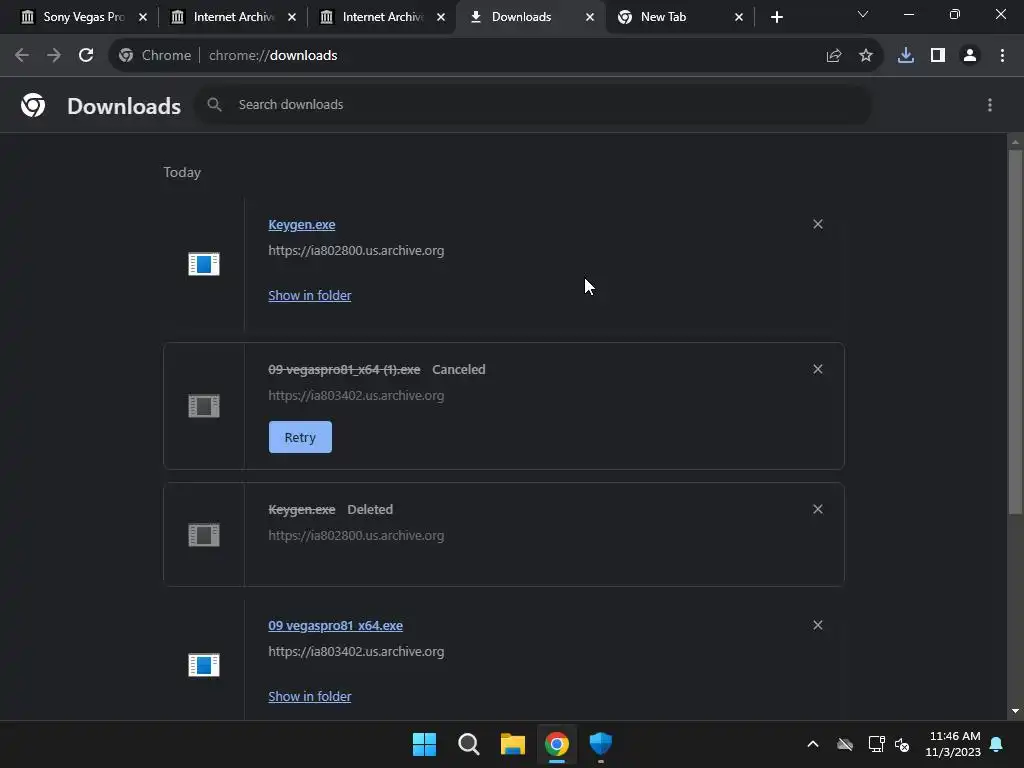Remove canceled 09-vegaspro81_x64 (1).exe entry

click(818, 369)
